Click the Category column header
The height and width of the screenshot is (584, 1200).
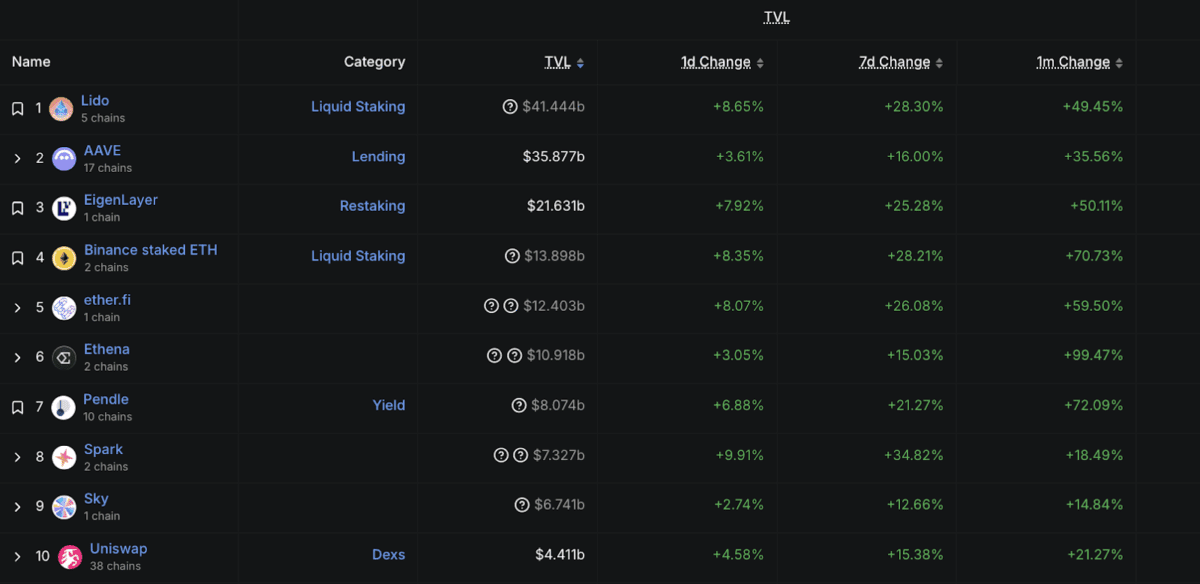[x=374, y=62]
